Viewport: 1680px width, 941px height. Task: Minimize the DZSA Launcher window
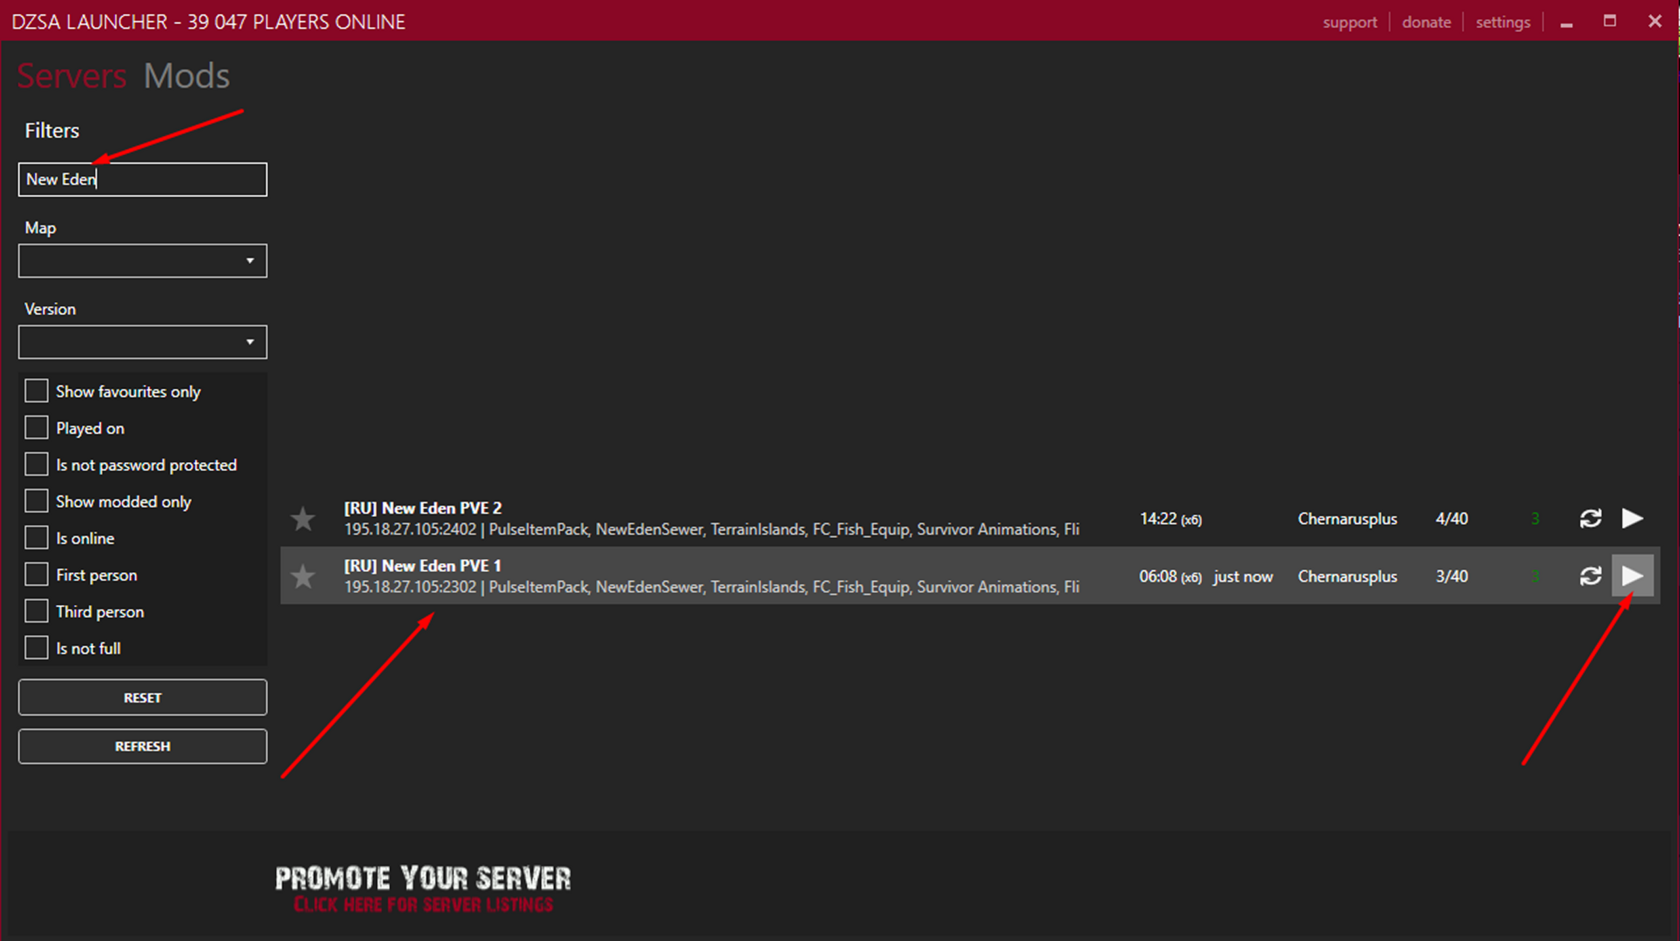click(x=1566, y=22)
